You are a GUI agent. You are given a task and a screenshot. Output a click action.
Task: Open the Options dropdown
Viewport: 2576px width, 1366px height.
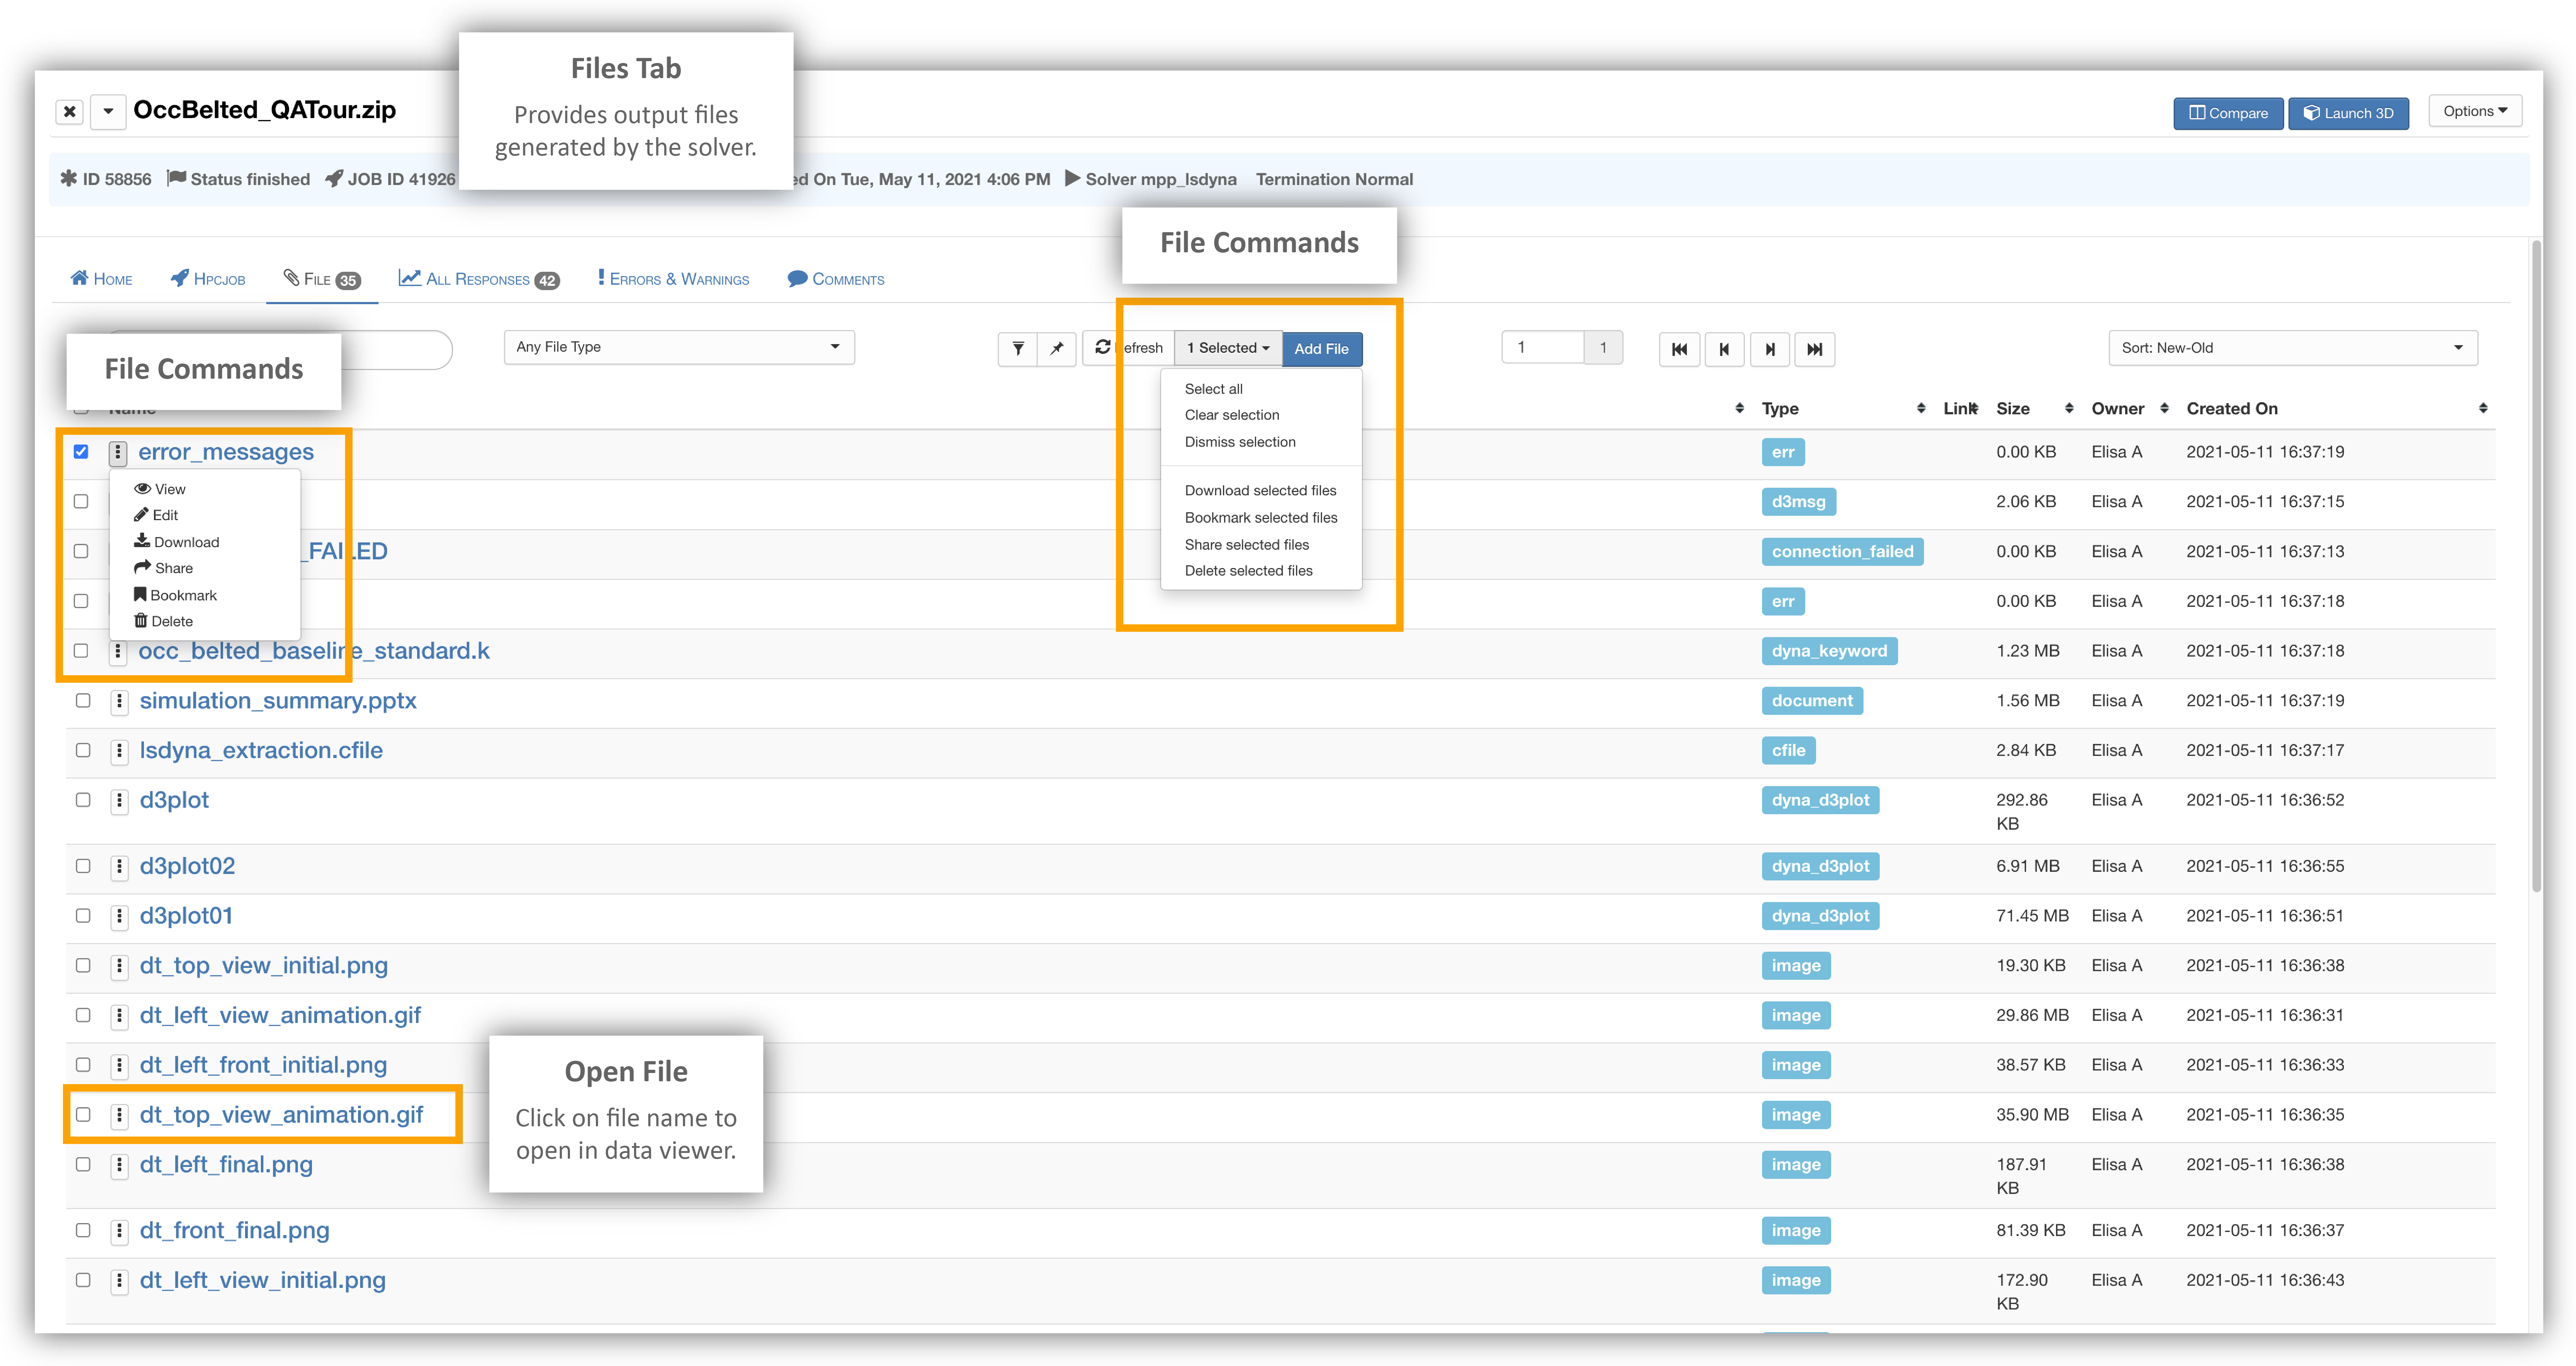pos(2475,111)
